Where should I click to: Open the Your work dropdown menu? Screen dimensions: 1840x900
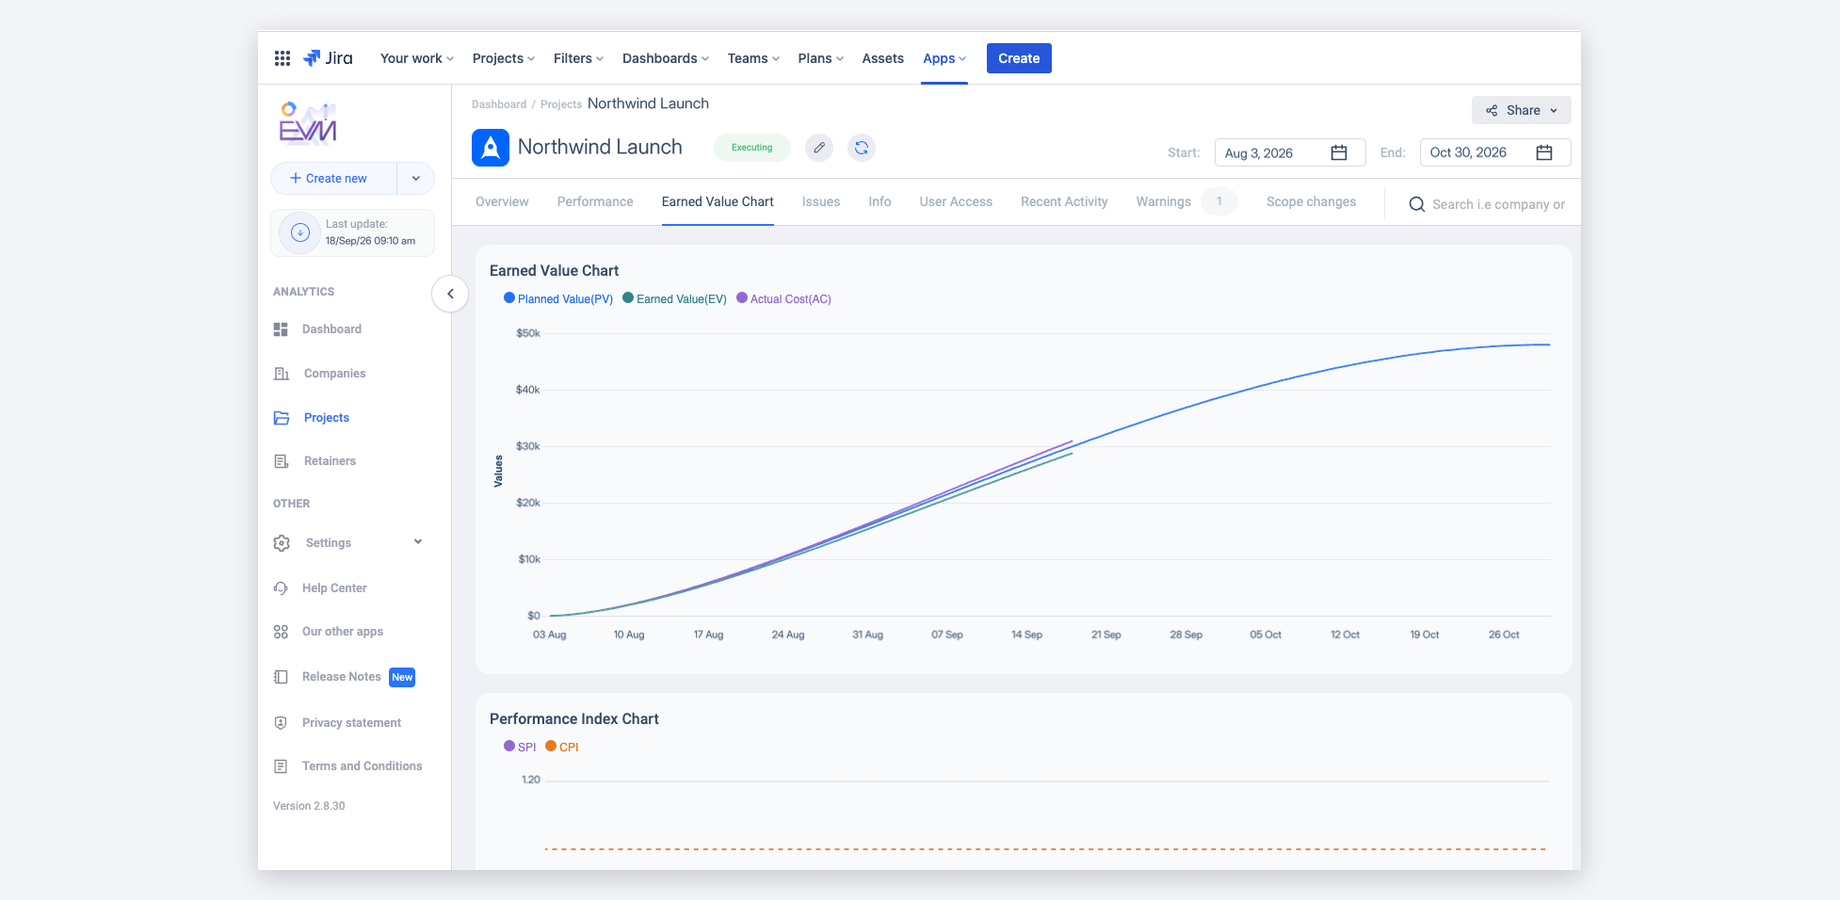(x=417, y=58)
